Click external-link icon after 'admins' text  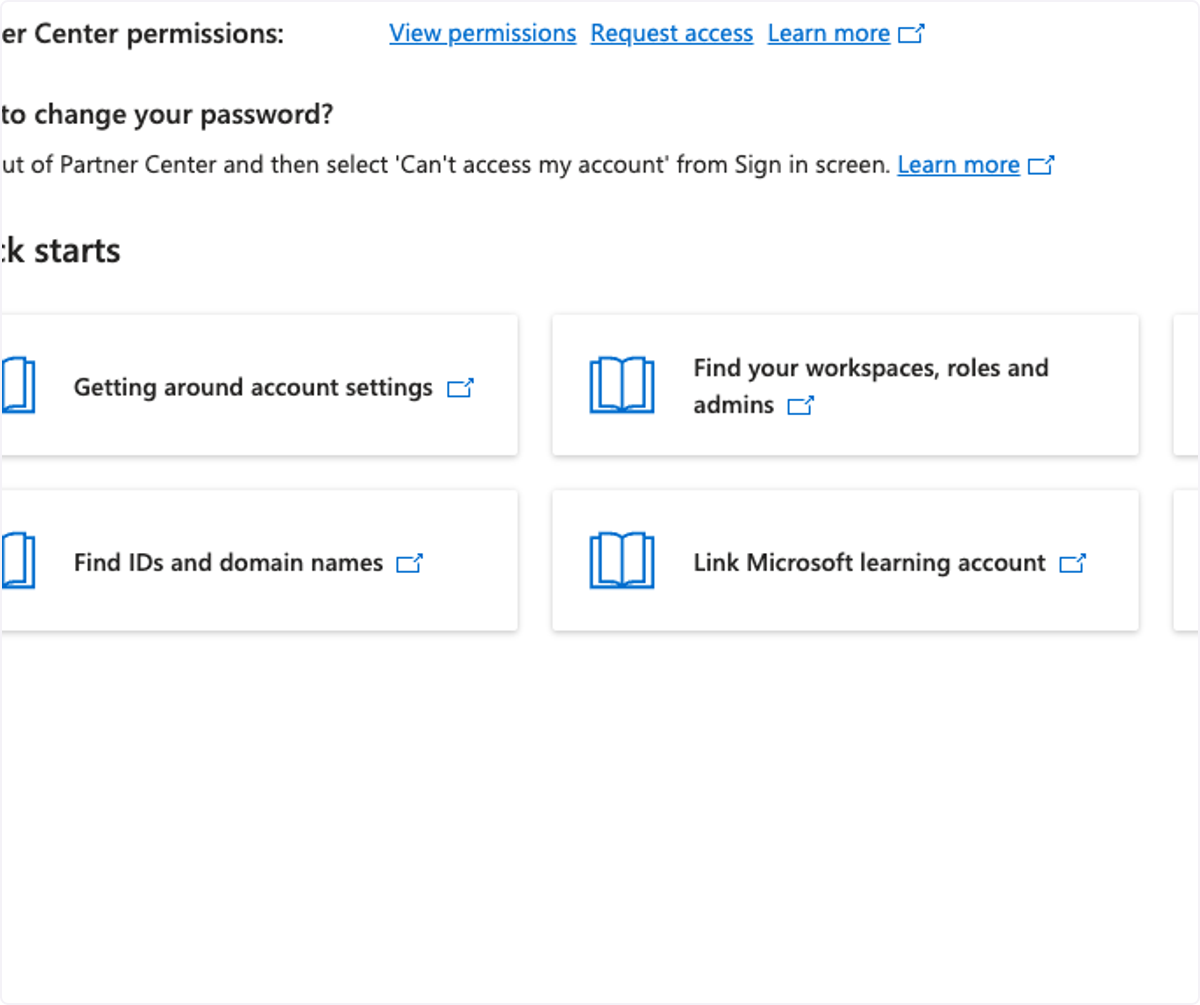[801, 406]
